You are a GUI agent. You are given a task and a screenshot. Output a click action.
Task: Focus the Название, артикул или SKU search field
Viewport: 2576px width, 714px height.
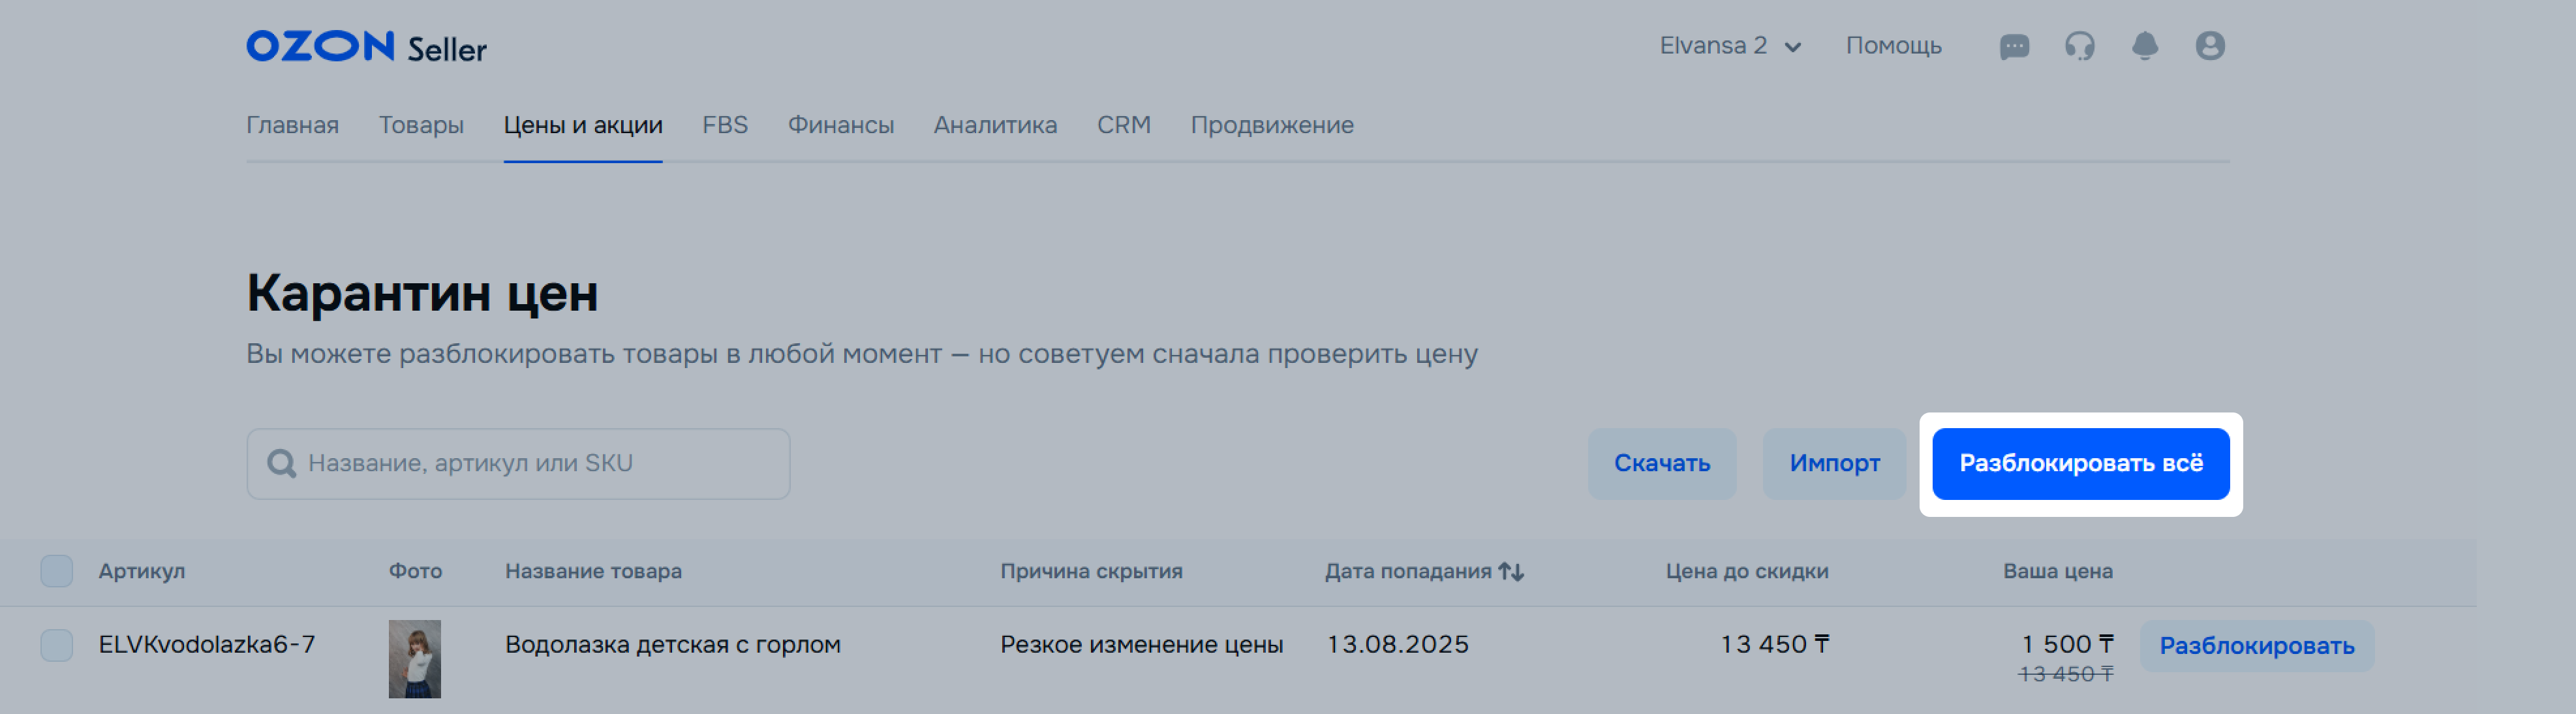(518, 464)
